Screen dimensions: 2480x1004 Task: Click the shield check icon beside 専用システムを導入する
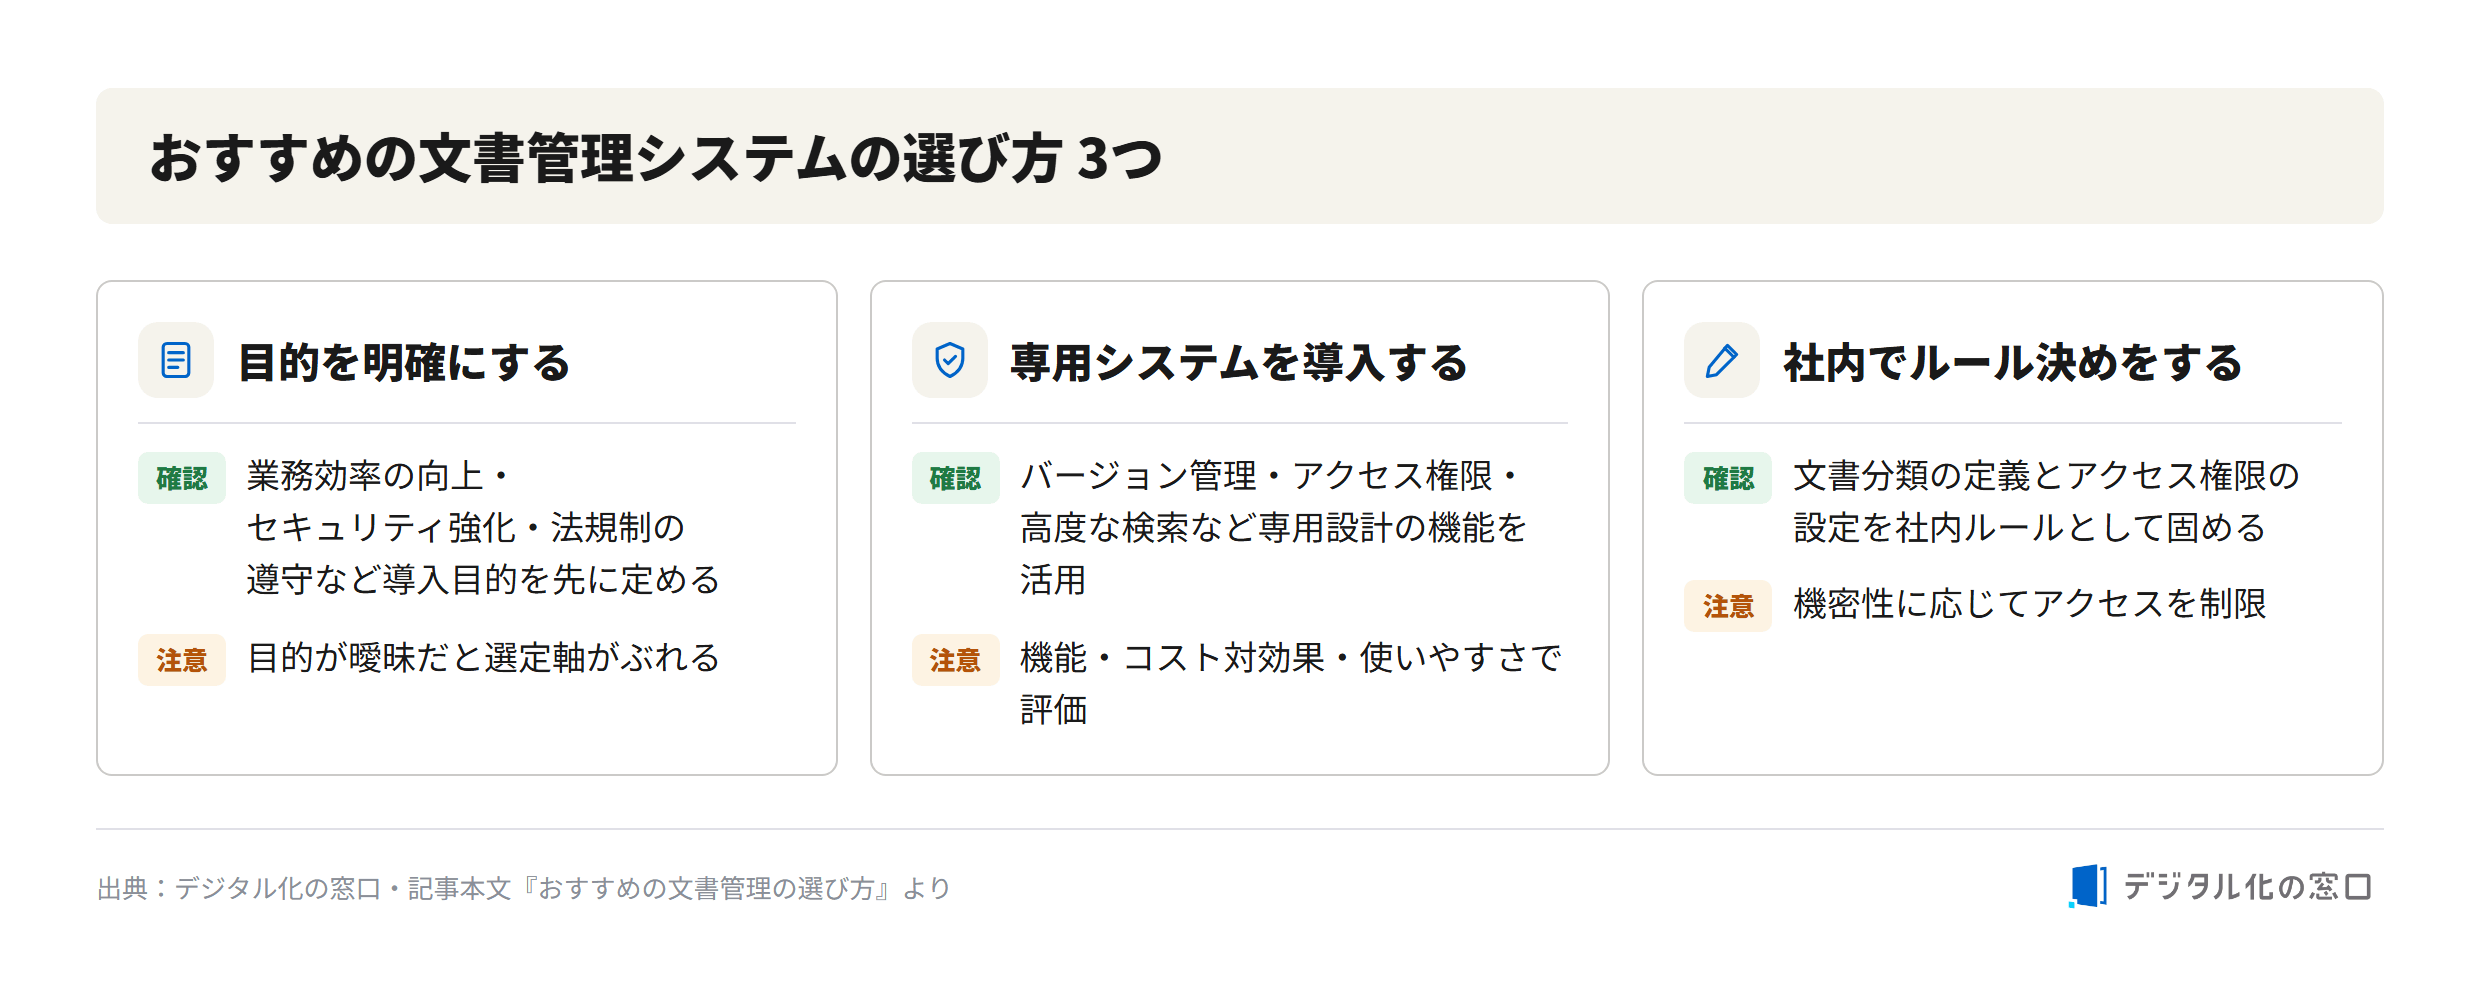[x=949, y=360]
